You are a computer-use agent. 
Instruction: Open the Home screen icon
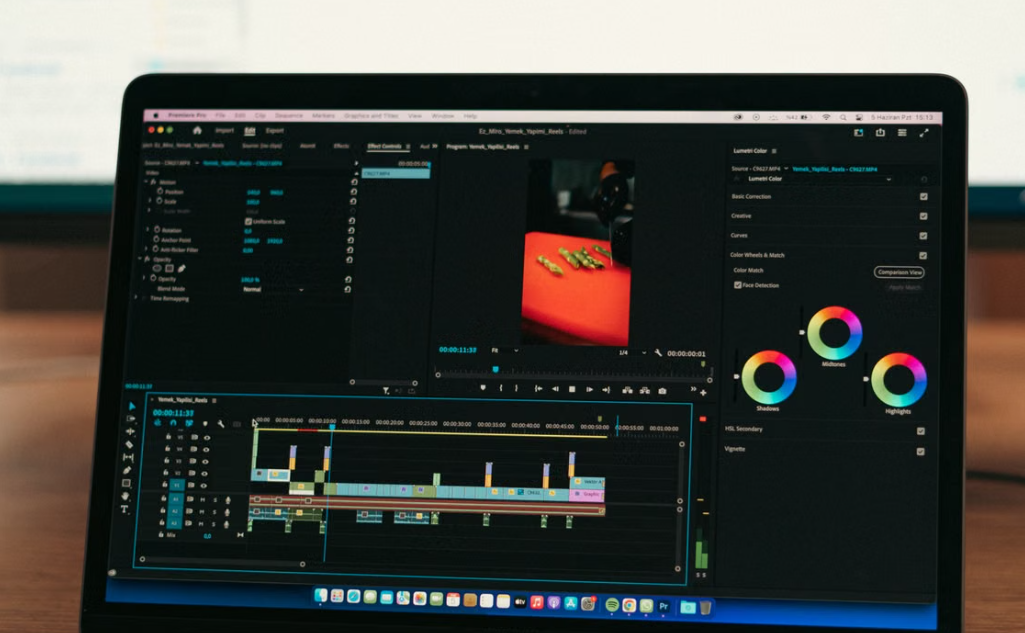pyautogui.click(x=197, y=130)
